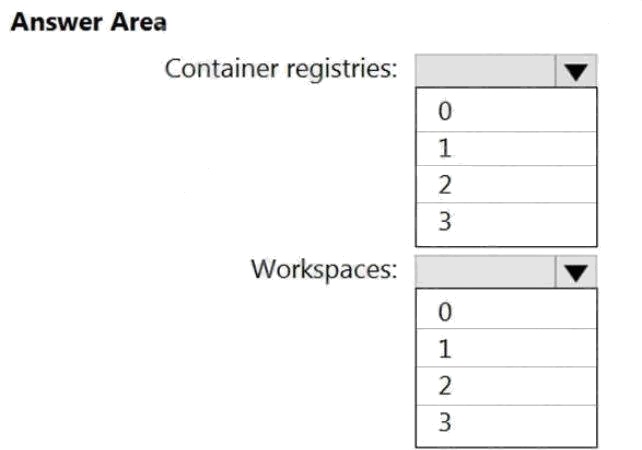642x450 pixels.
Task: Select 1 under Workspaces
Action: pyautogui.click(x=505, y=349)
